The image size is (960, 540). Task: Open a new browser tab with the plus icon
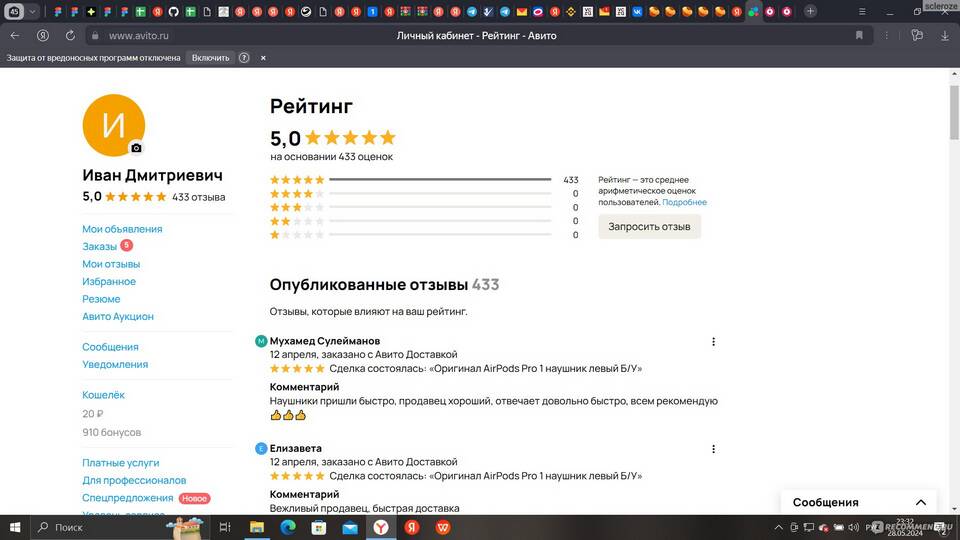(x=810, y=11)
